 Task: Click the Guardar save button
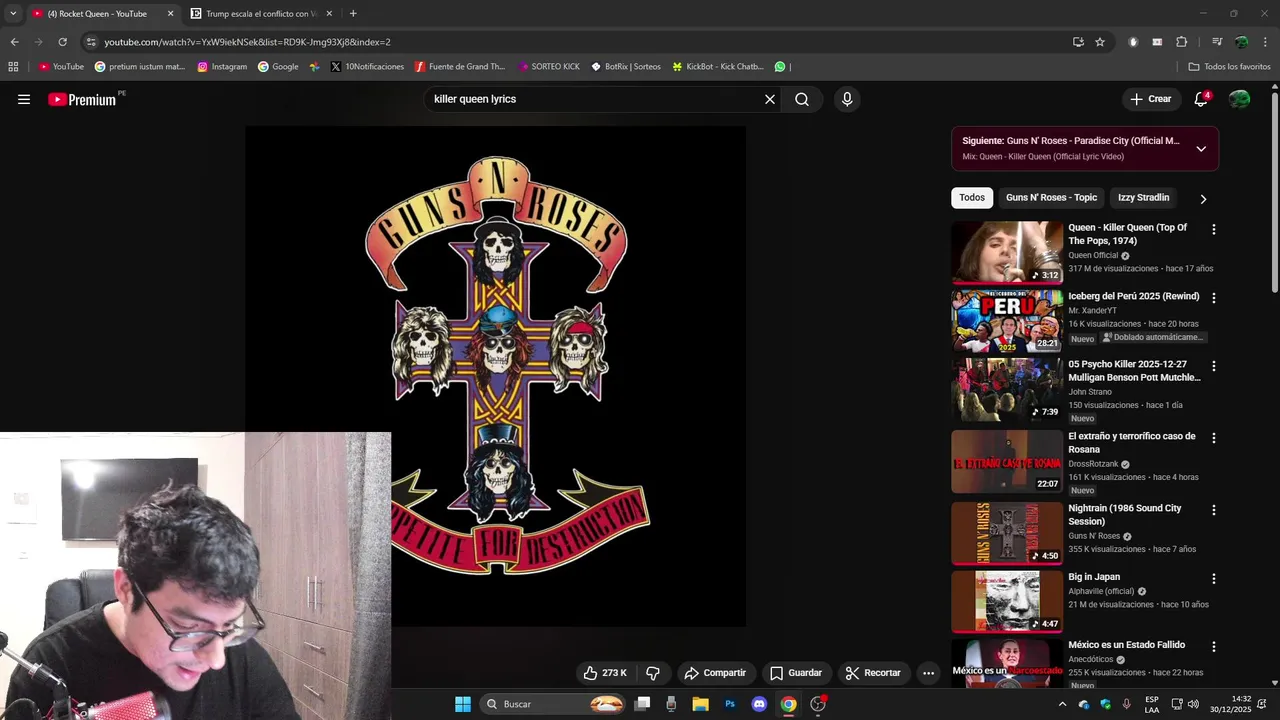click(796, 673)
